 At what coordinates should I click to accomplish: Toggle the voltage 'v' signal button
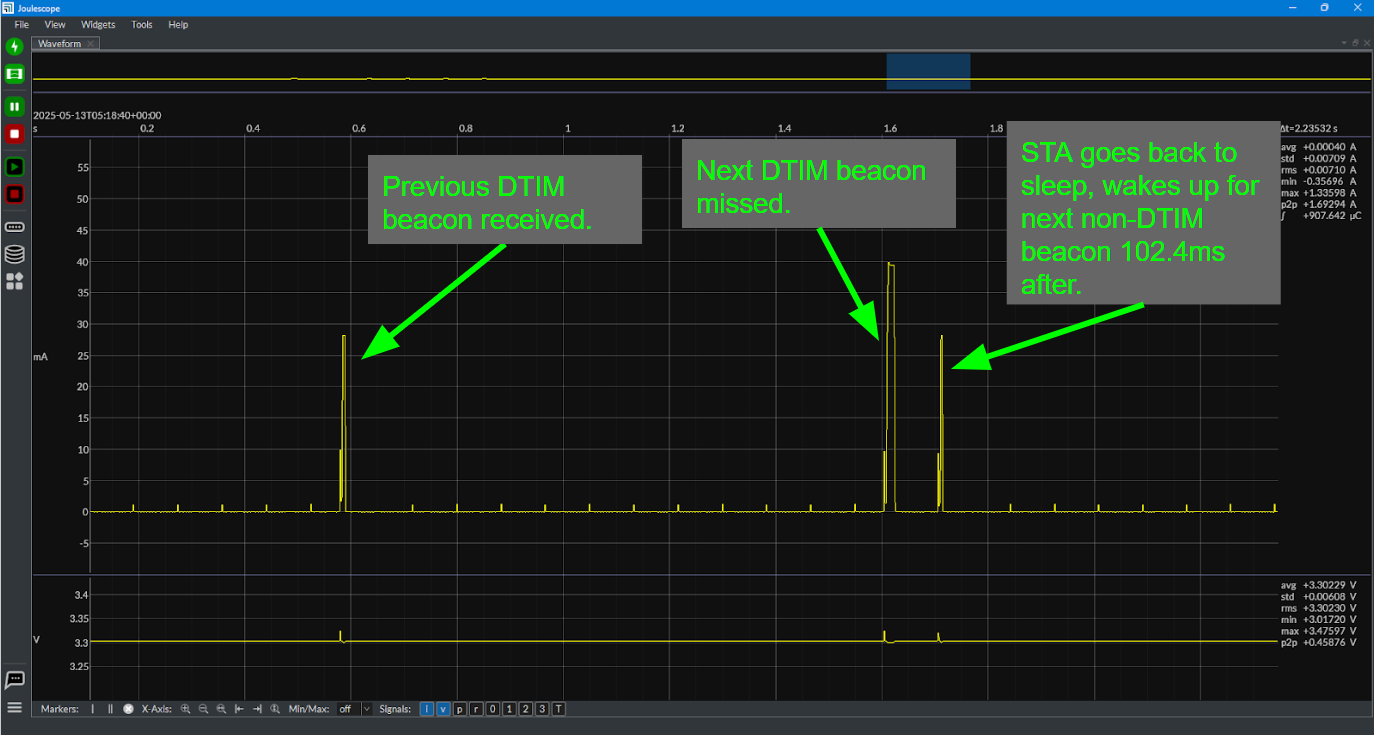pos(443,709)
